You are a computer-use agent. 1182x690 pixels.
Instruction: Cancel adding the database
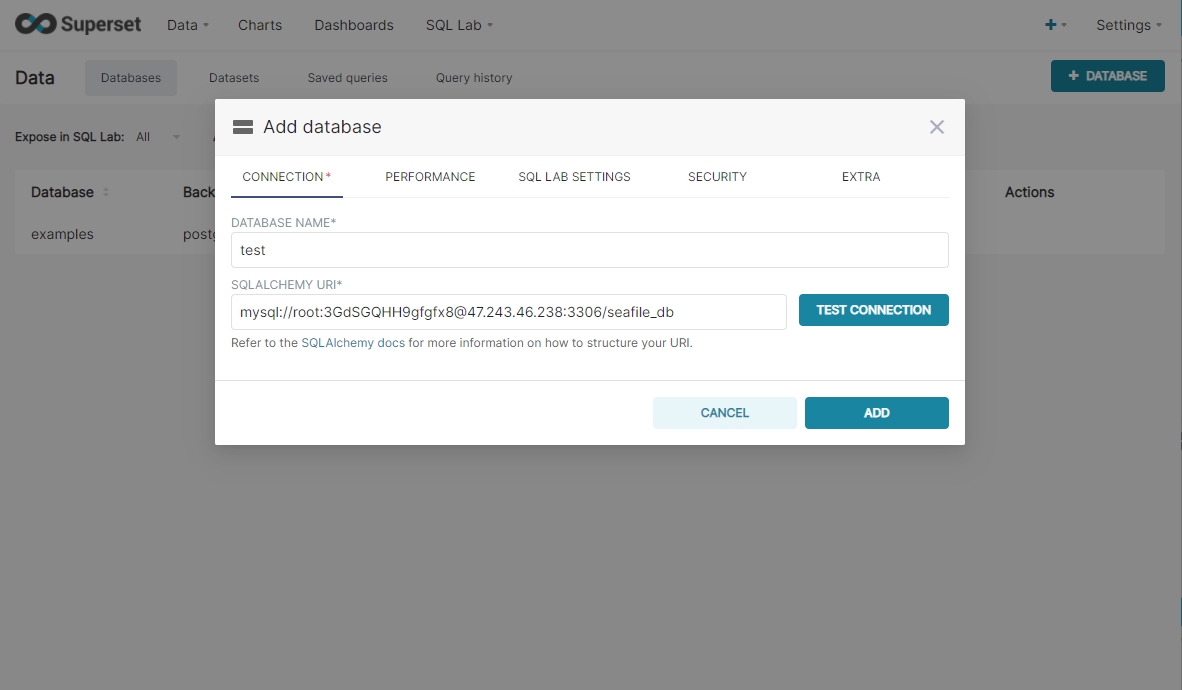point(724,413)
